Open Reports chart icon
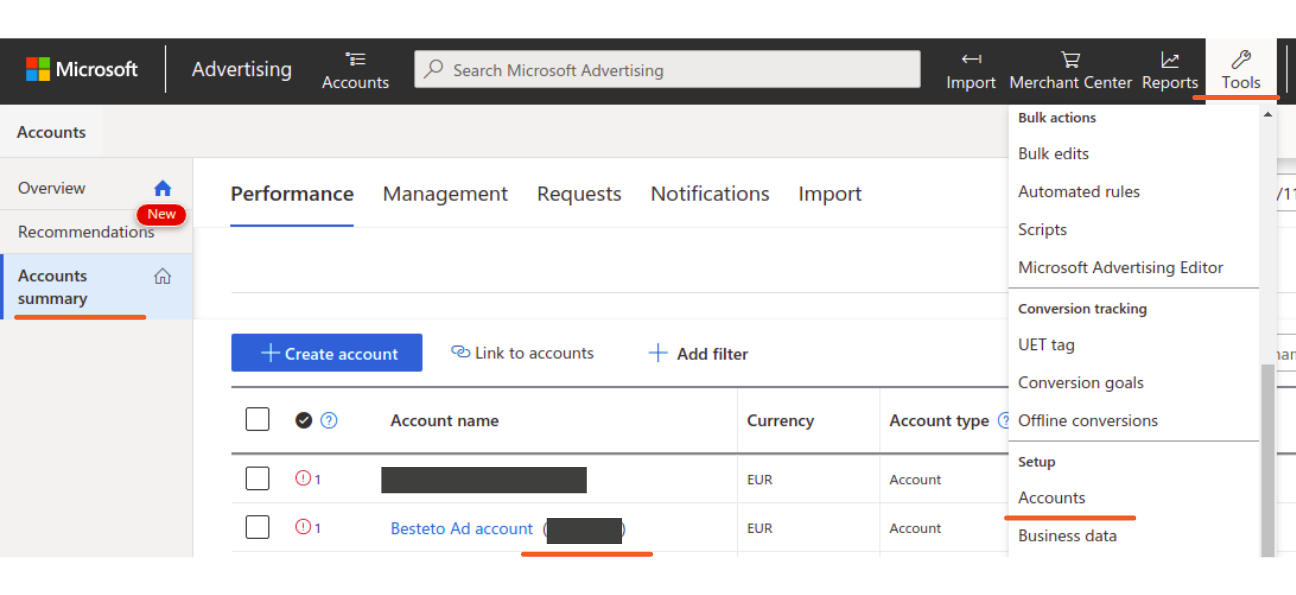Screen dimensions: 1296x595 (1170, 60)
